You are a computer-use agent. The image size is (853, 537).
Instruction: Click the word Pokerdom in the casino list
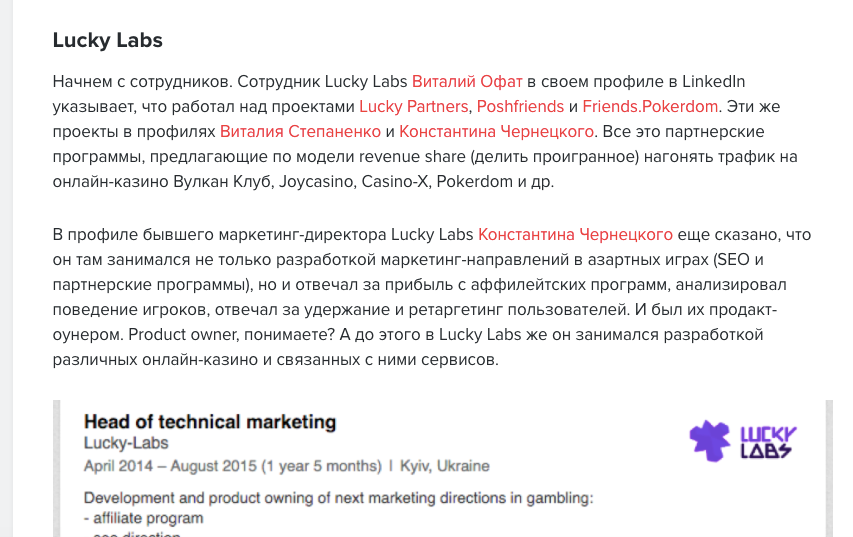coord(474,182)
